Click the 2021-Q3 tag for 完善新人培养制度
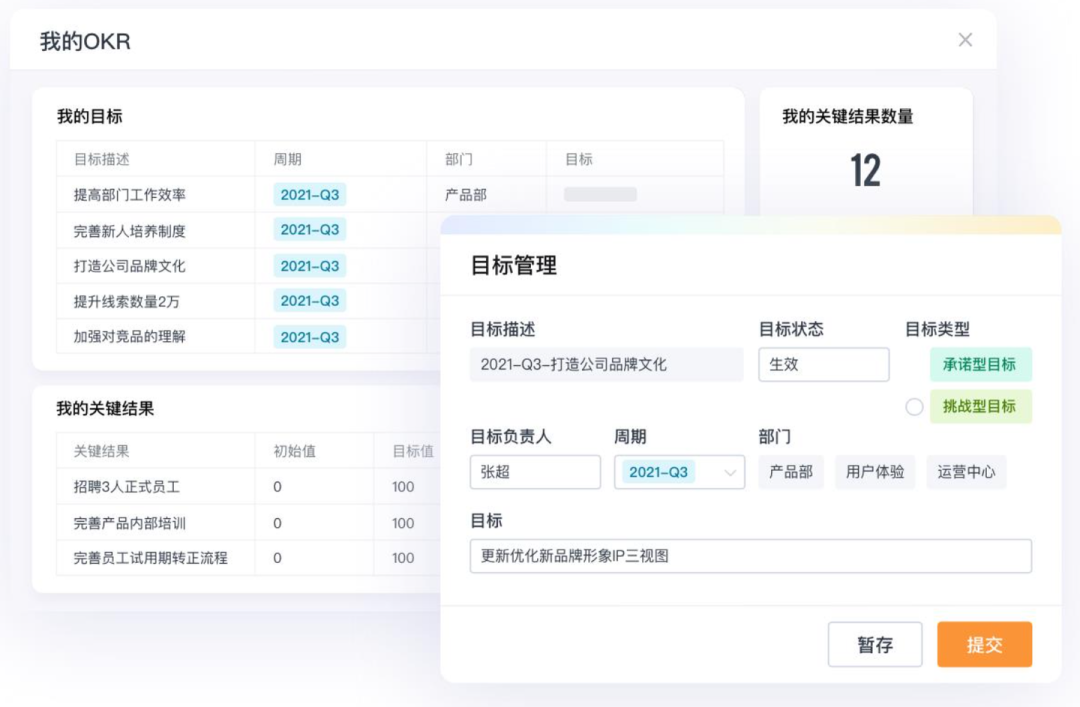1080x707 pixels. point(309,230)
